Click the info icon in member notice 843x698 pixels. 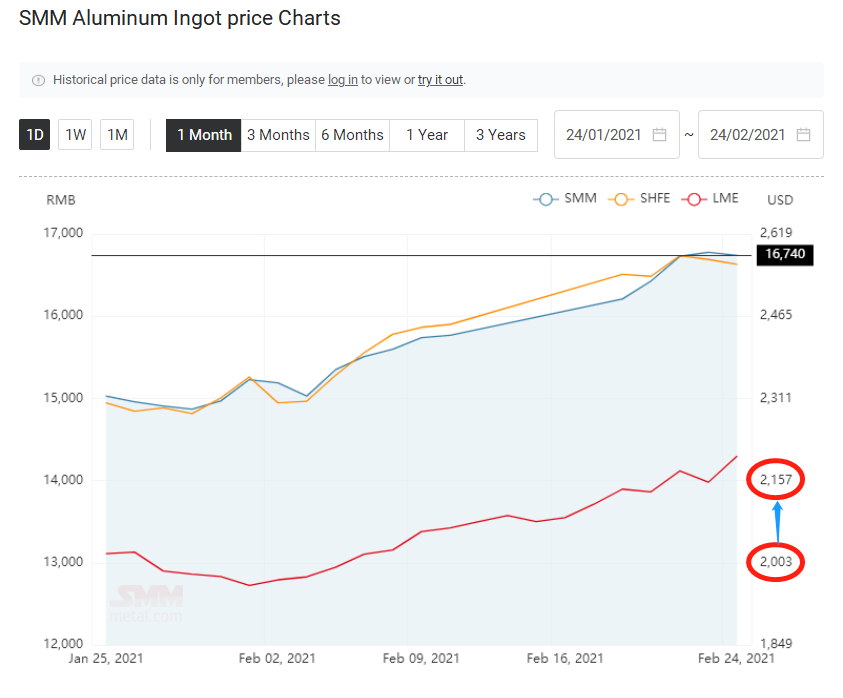tap(38, 80)
